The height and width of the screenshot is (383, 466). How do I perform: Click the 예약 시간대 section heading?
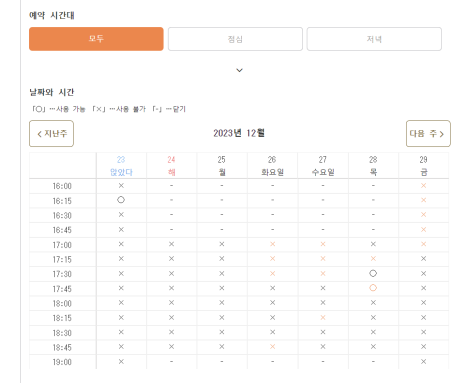pos(52,15)
